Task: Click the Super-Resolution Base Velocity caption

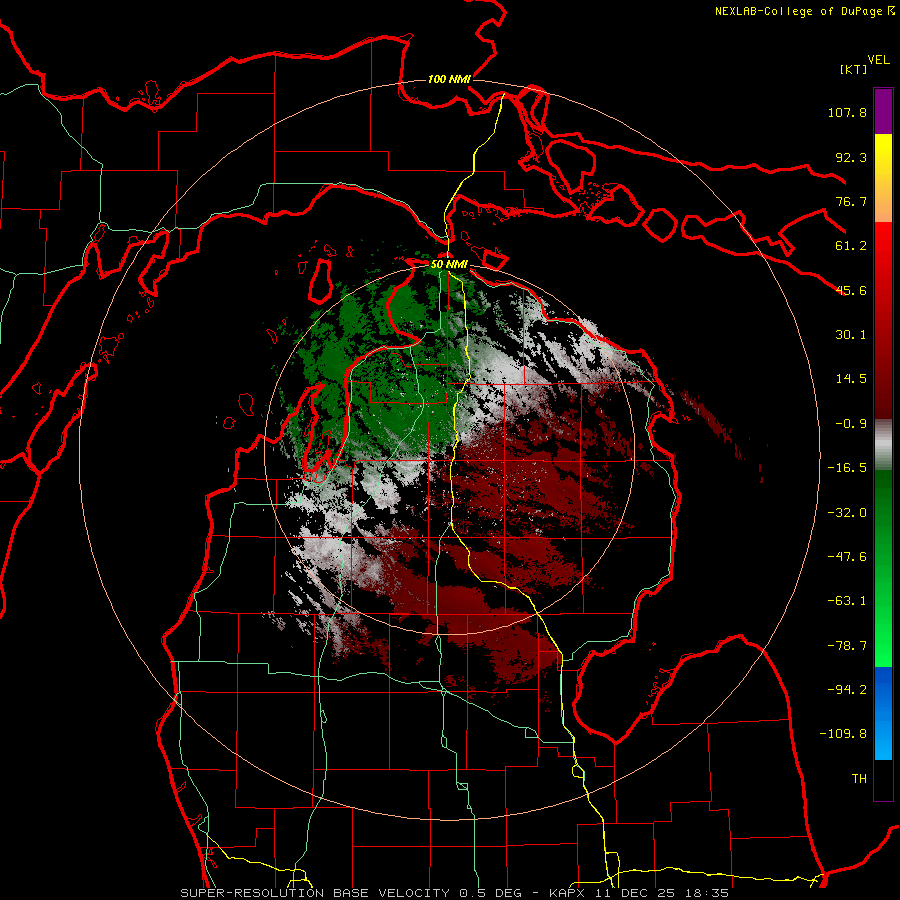Action: click(x=455, y=893)
